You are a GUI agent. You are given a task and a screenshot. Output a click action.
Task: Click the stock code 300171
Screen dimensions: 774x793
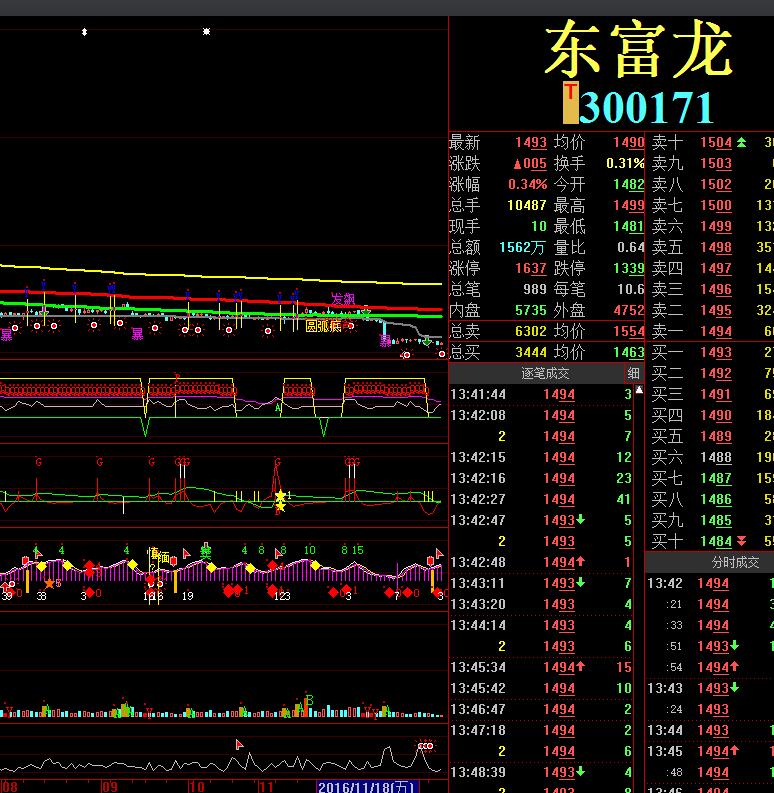(647, 107)
